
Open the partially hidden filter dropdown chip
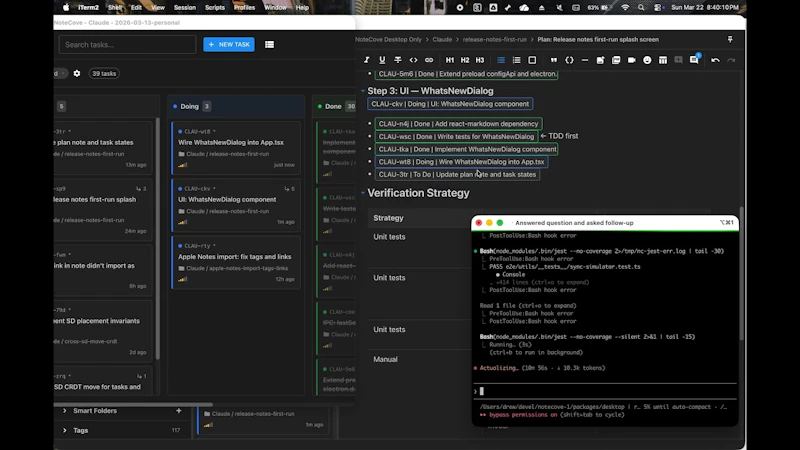pyautogui.click(x=60, y=73)
